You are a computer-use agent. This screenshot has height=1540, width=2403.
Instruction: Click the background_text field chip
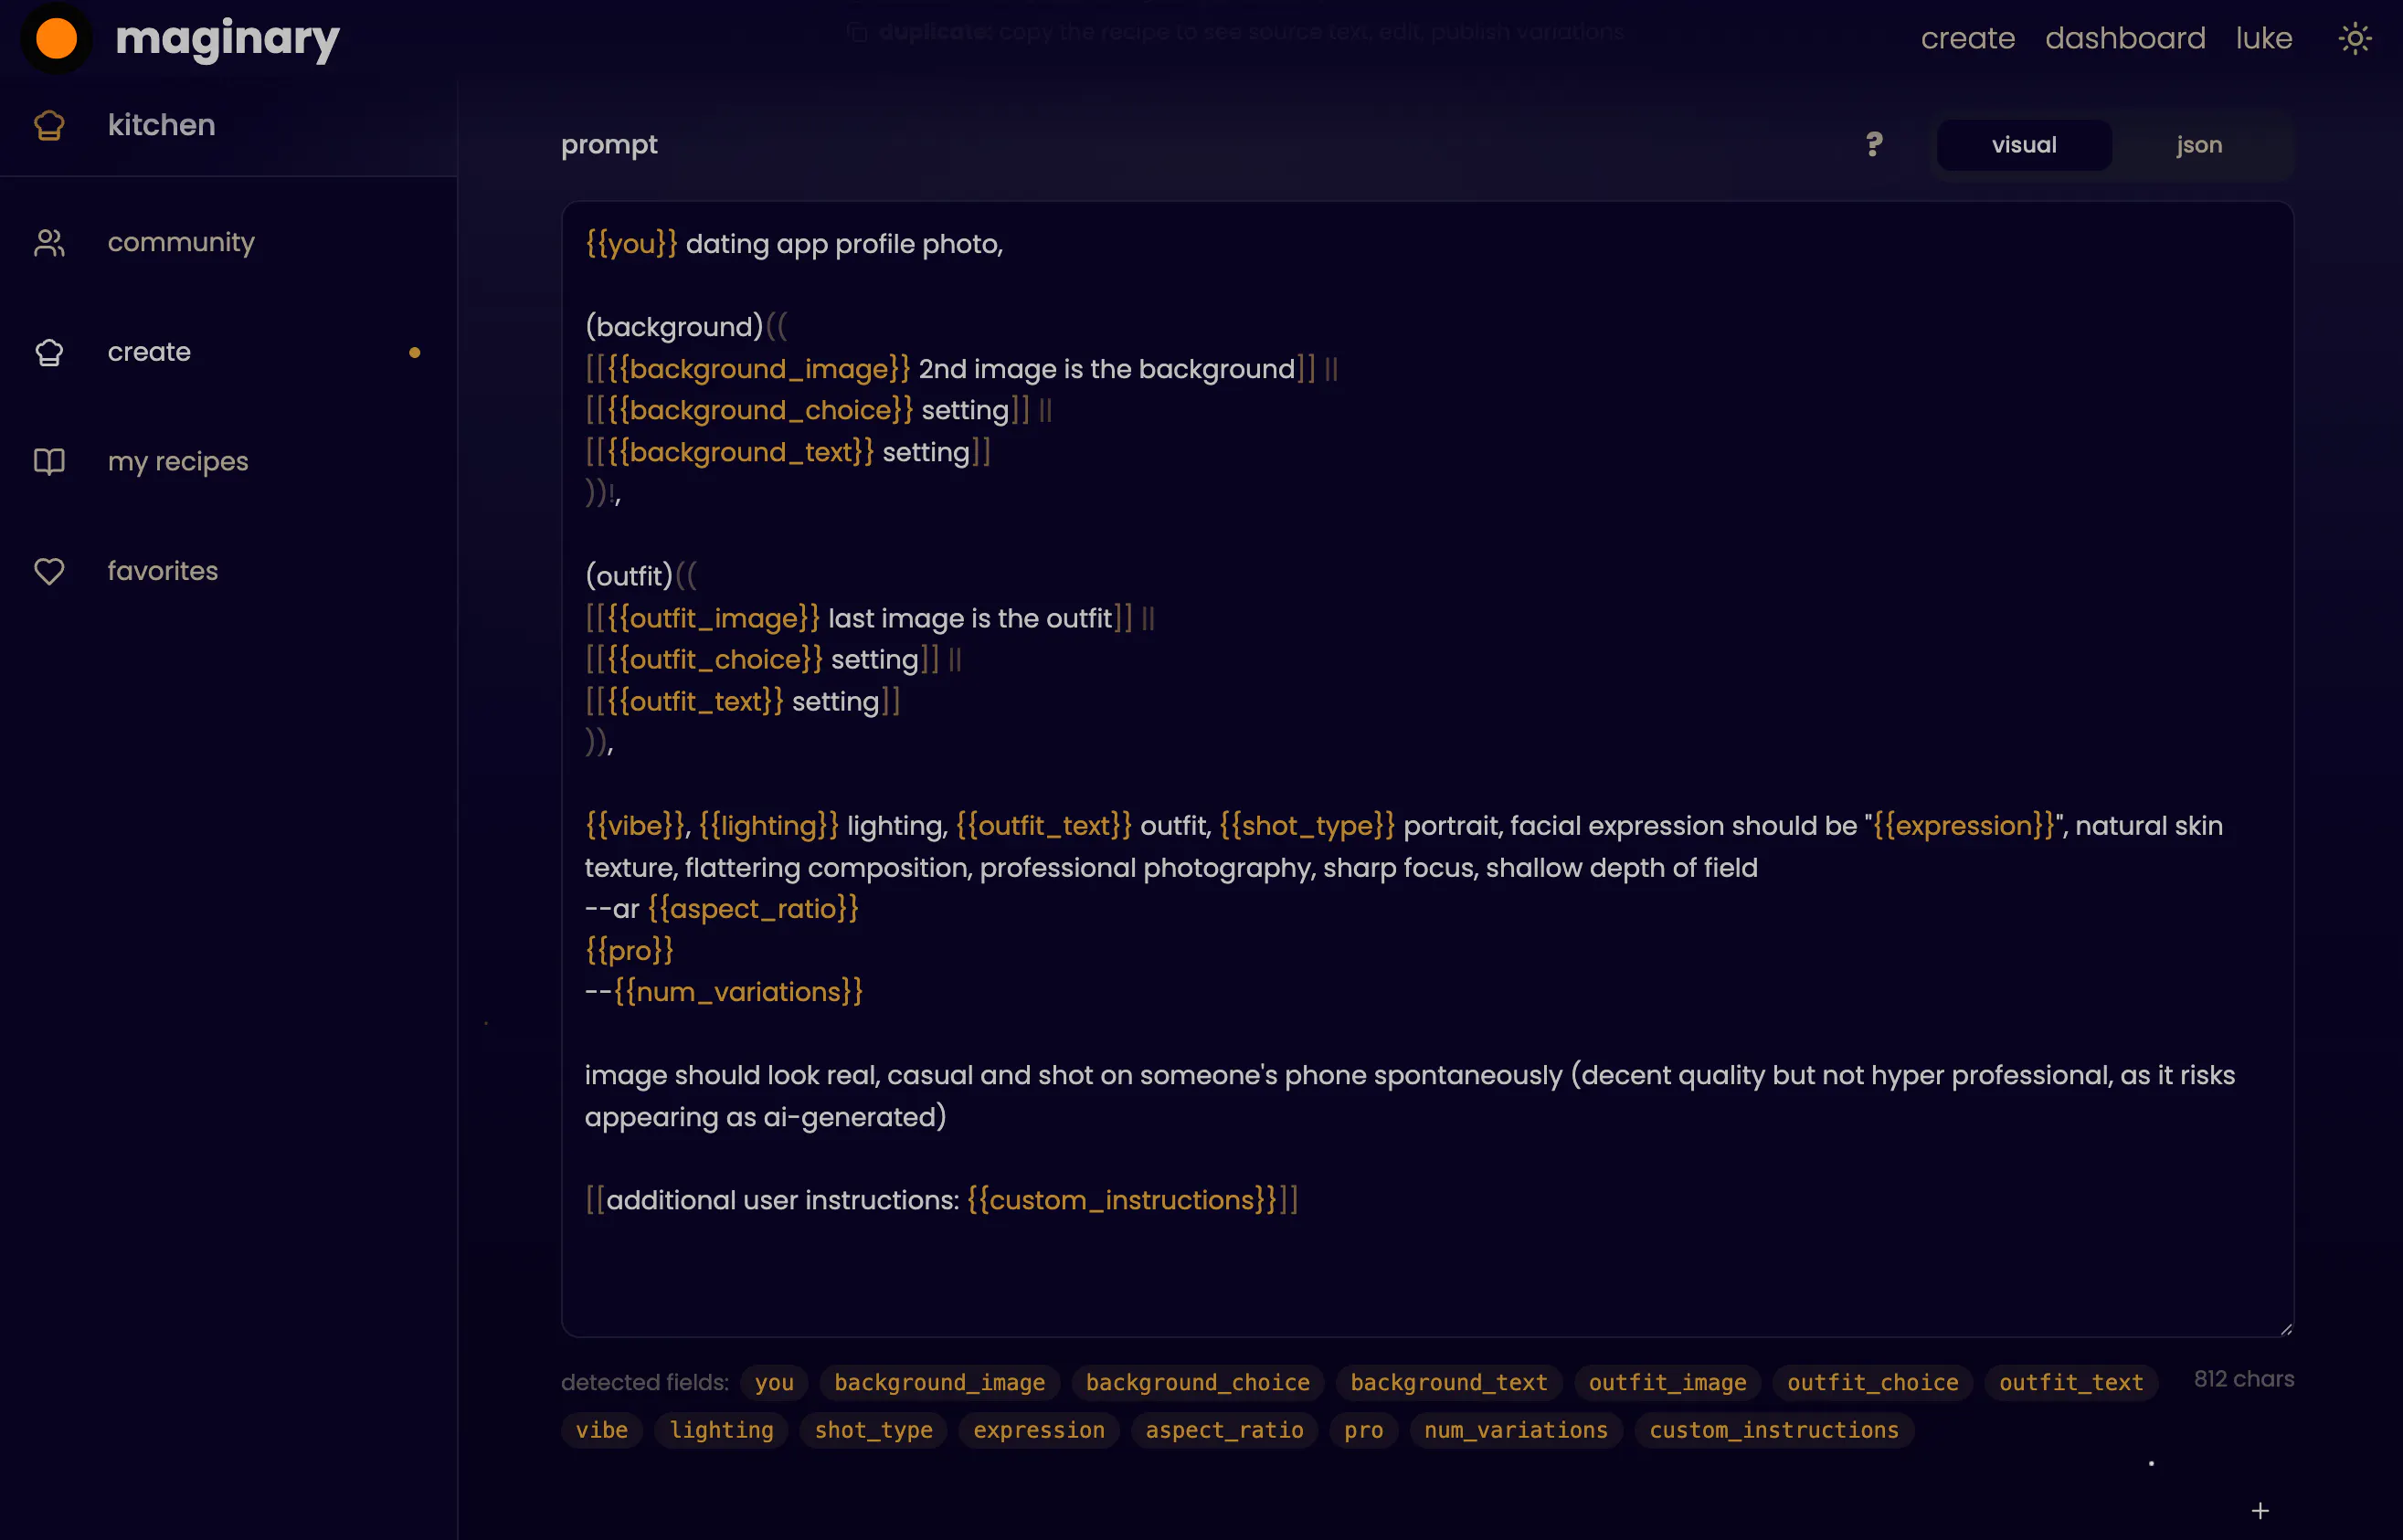click(x=1448, y=1382)
